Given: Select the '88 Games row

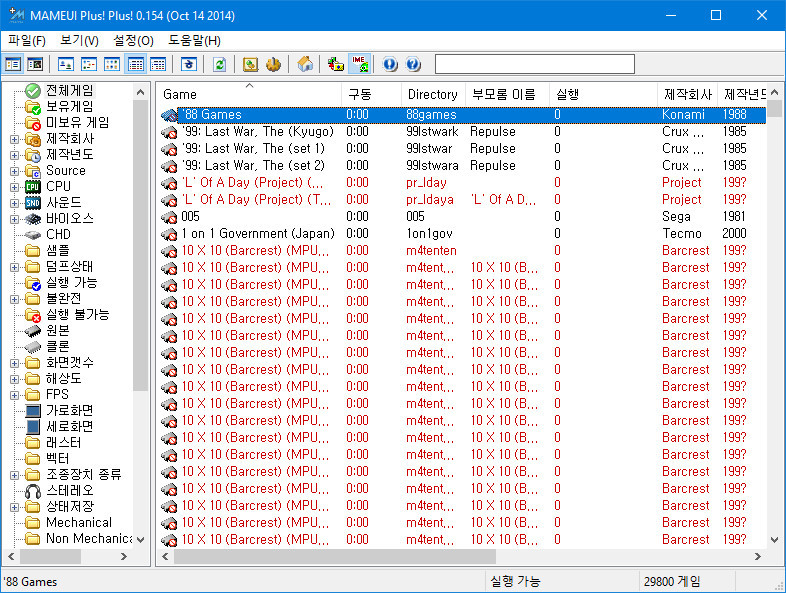Looking at the screenshot, I should (x=461, y=115).
